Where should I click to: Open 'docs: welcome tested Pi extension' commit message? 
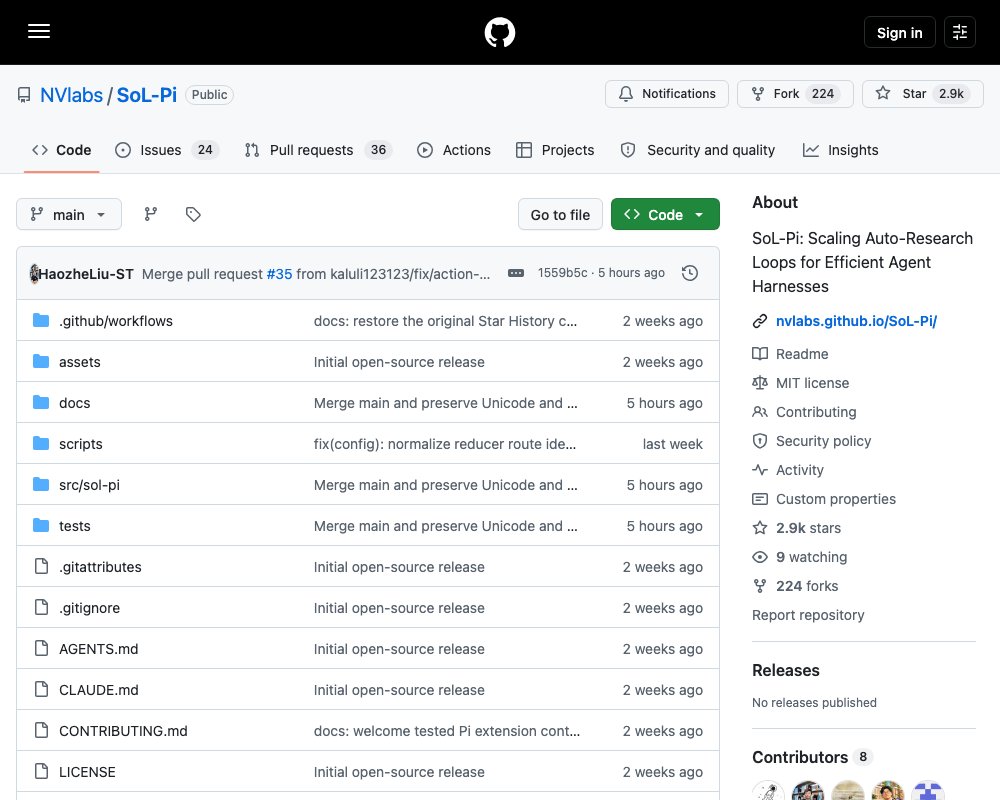(x=446, y=731)
